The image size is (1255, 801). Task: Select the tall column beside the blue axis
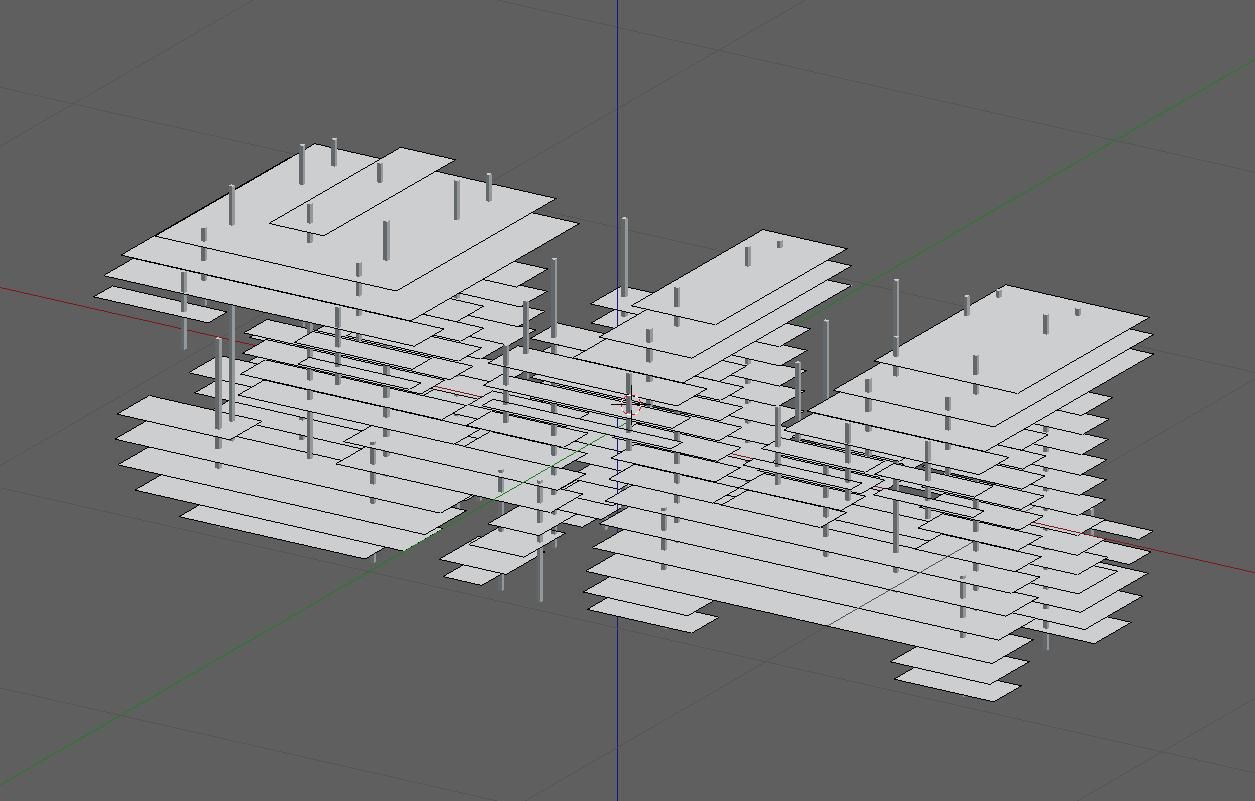tap(625, 257)
